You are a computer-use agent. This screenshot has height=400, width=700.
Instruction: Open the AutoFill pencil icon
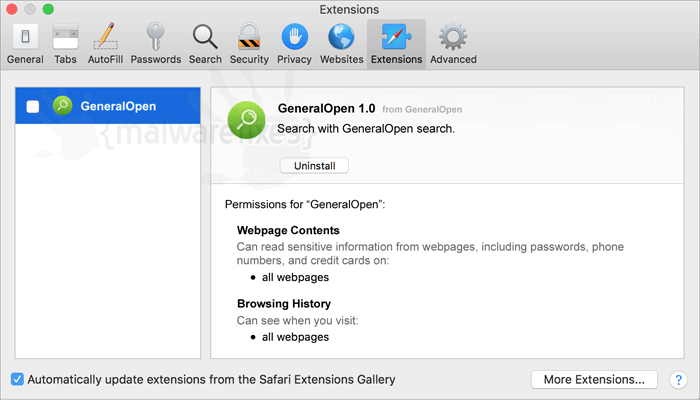coord(105,44)
